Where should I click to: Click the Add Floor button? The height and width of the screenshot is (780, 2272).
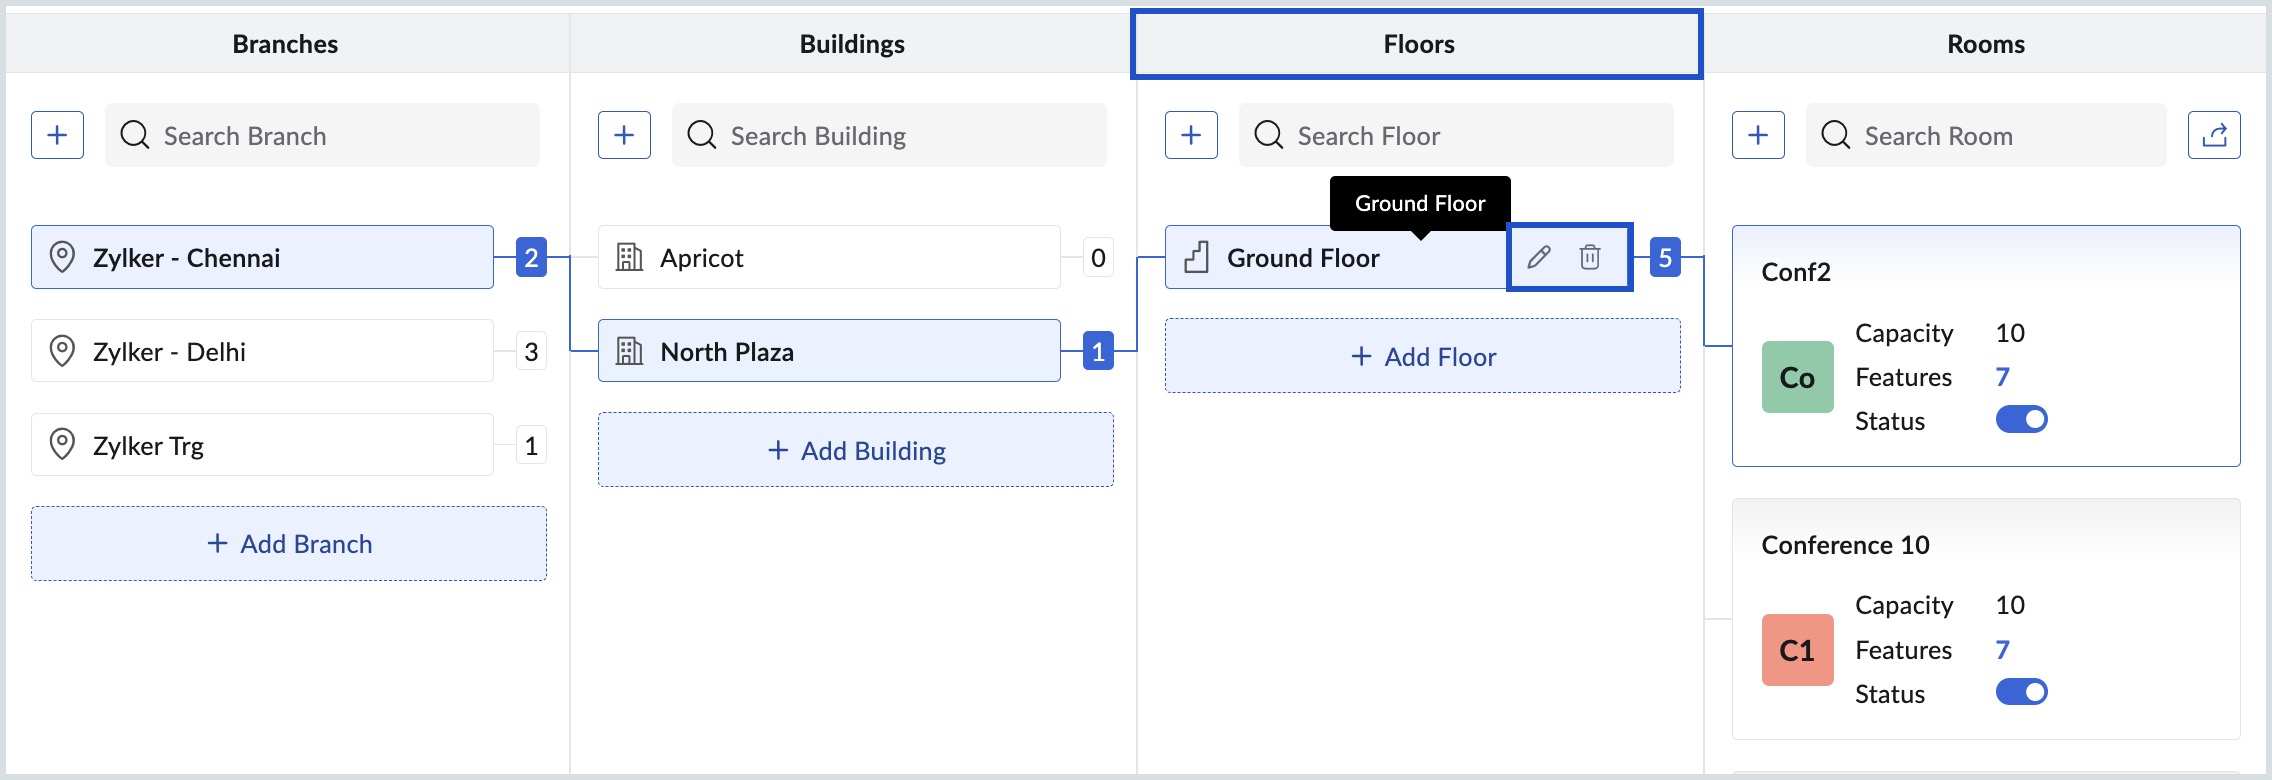coord(1422,357)
